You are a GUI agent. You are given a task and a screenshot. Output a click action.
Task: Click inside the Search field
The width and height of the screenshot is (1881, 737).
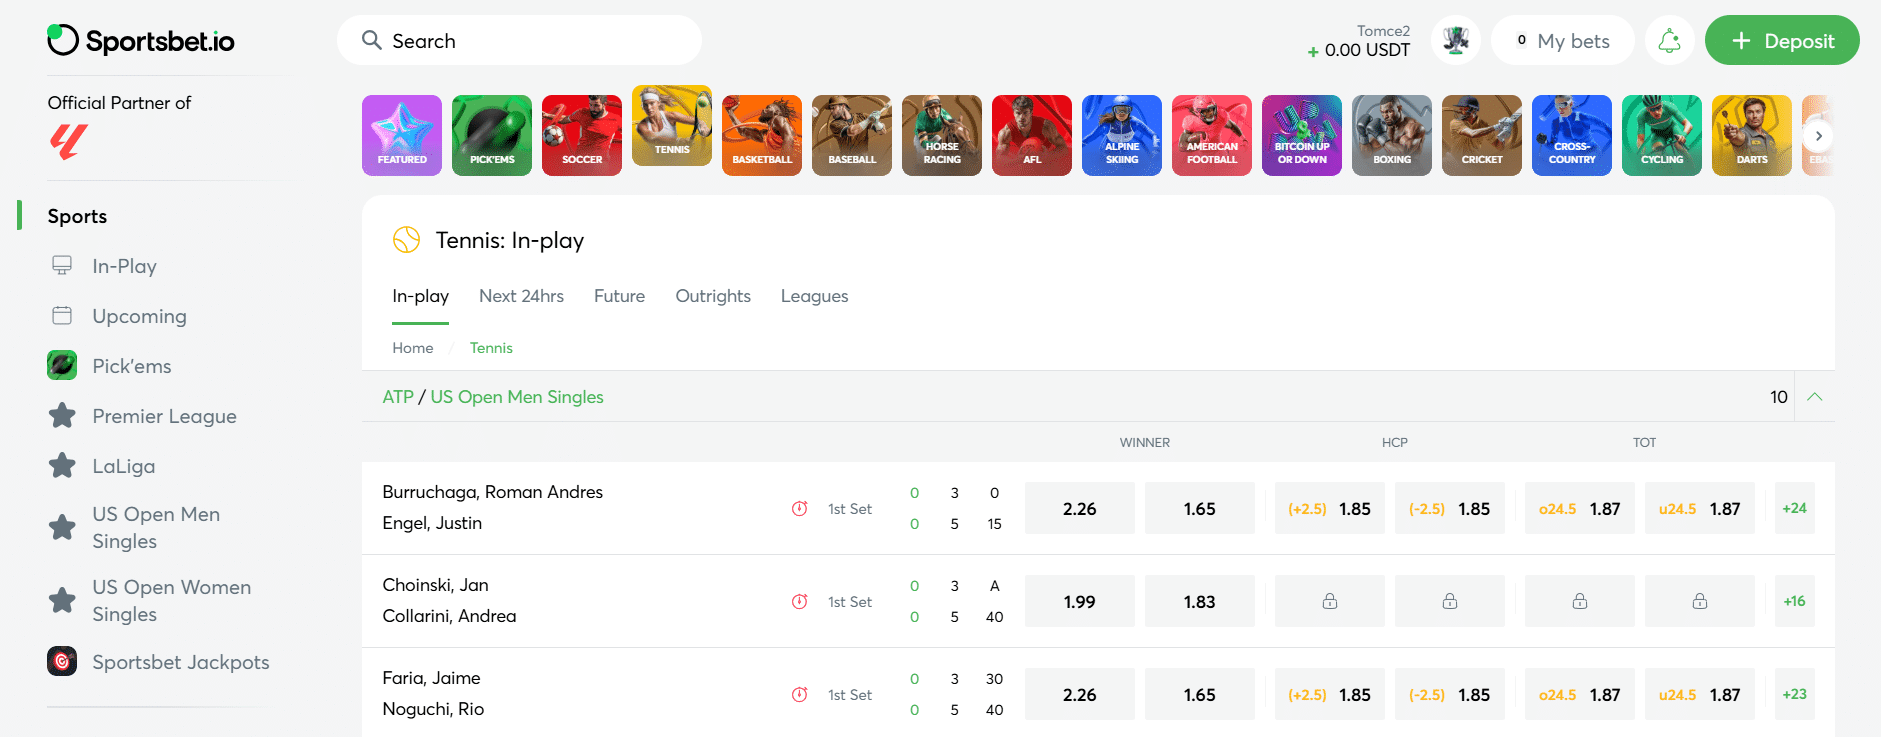(519, 40)
